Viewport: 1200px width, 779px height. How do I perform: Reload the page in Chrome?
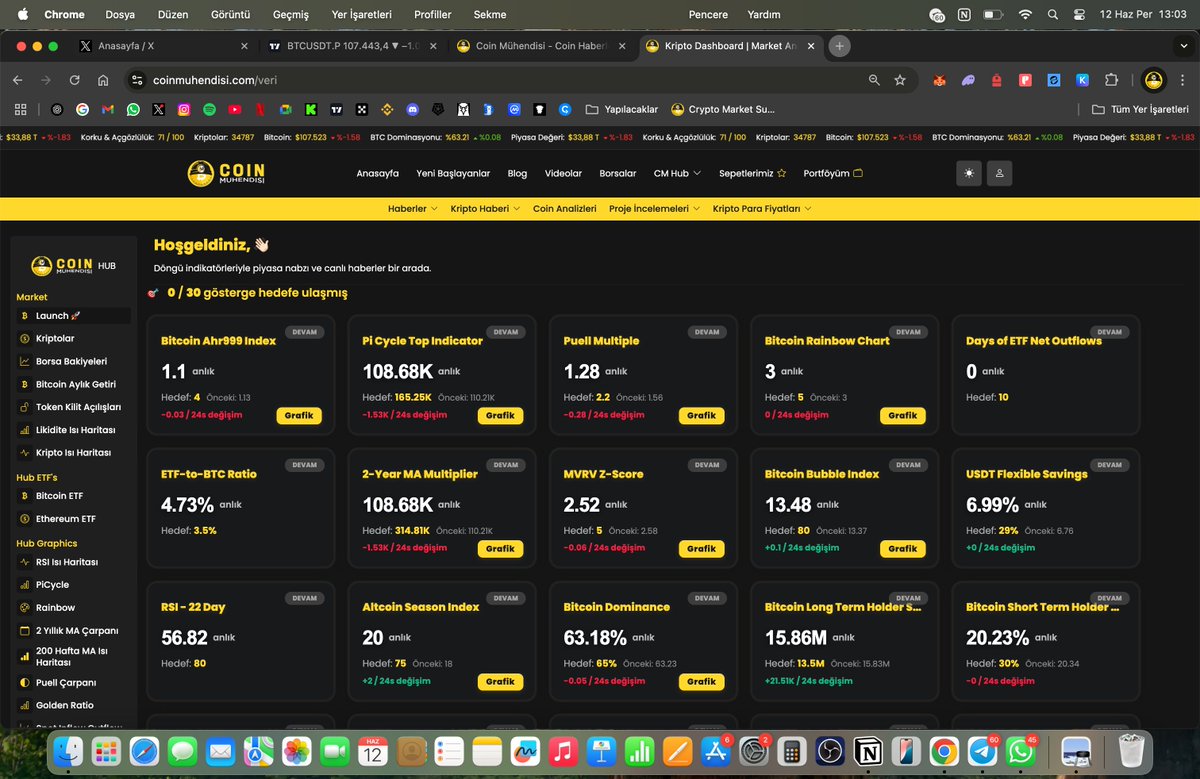click(x=74, y=80)
